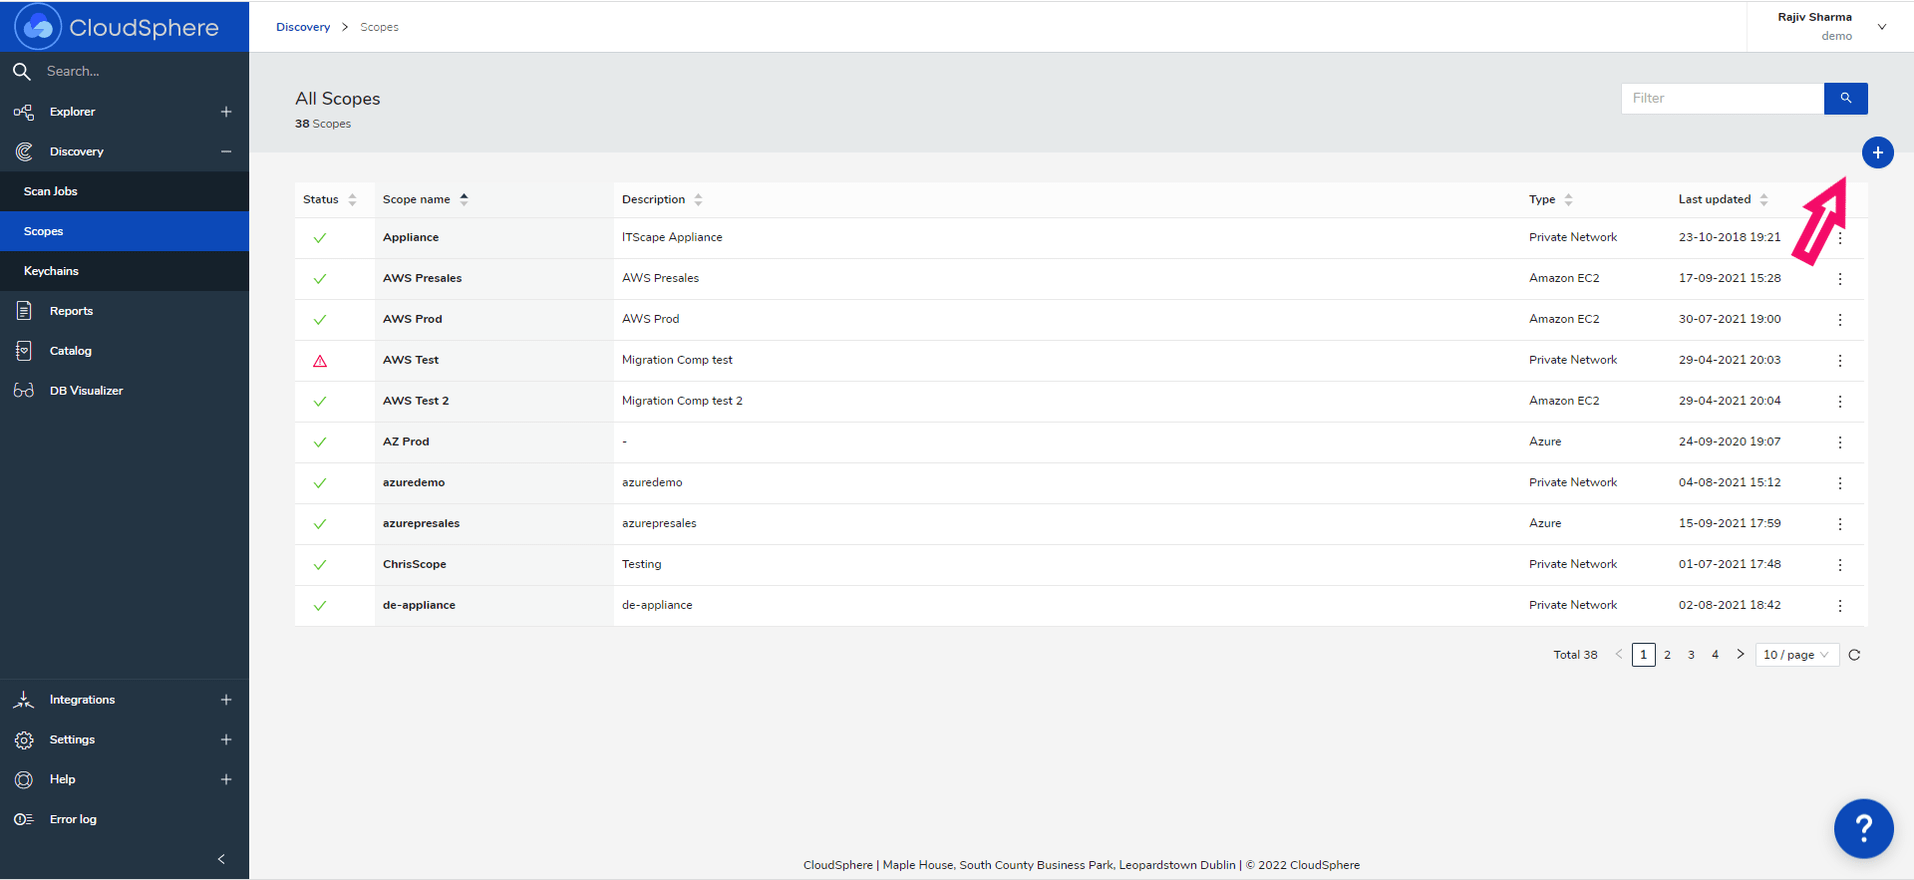Viewport: 1914px width, 880px height.
Task: Open the actions menu for the ChrisScope row
Action: pos(1840,566)
